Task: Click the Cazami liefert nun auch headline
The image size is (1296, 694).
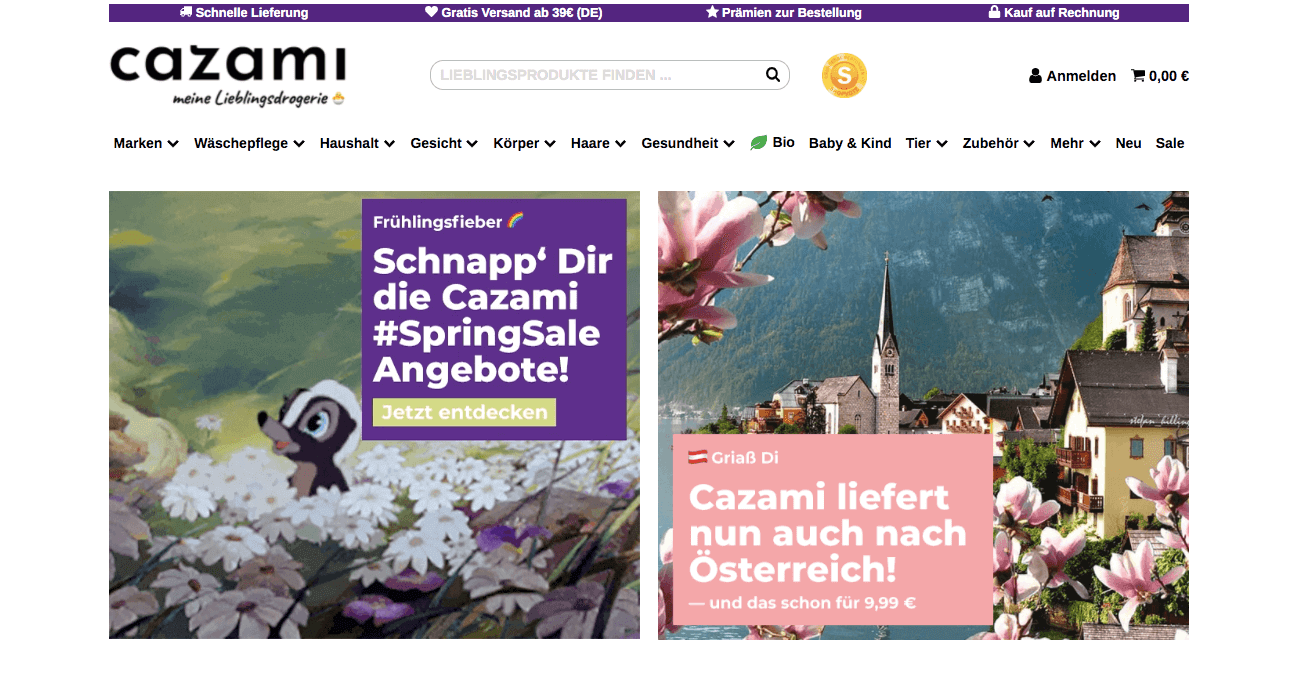Action: 828,533
